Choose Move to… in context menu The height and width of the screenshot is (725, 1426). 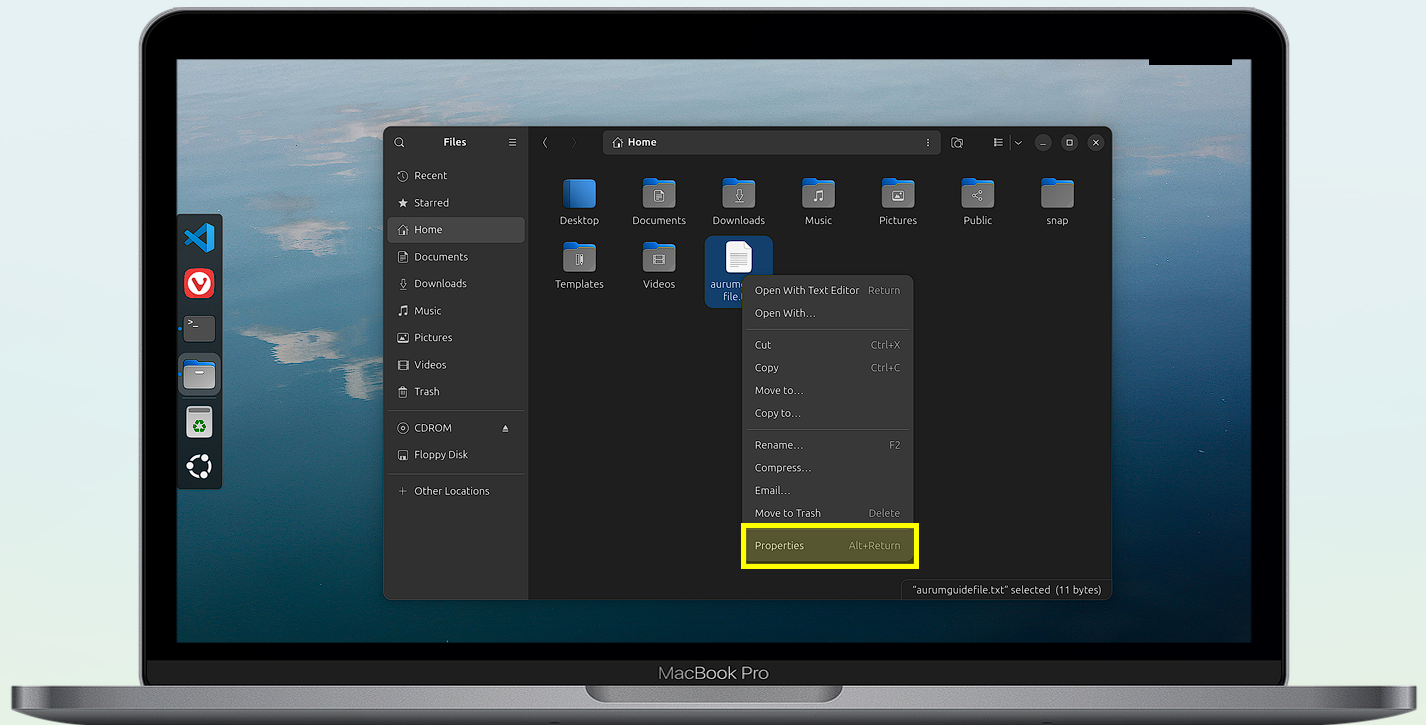[x=827, y=390]
